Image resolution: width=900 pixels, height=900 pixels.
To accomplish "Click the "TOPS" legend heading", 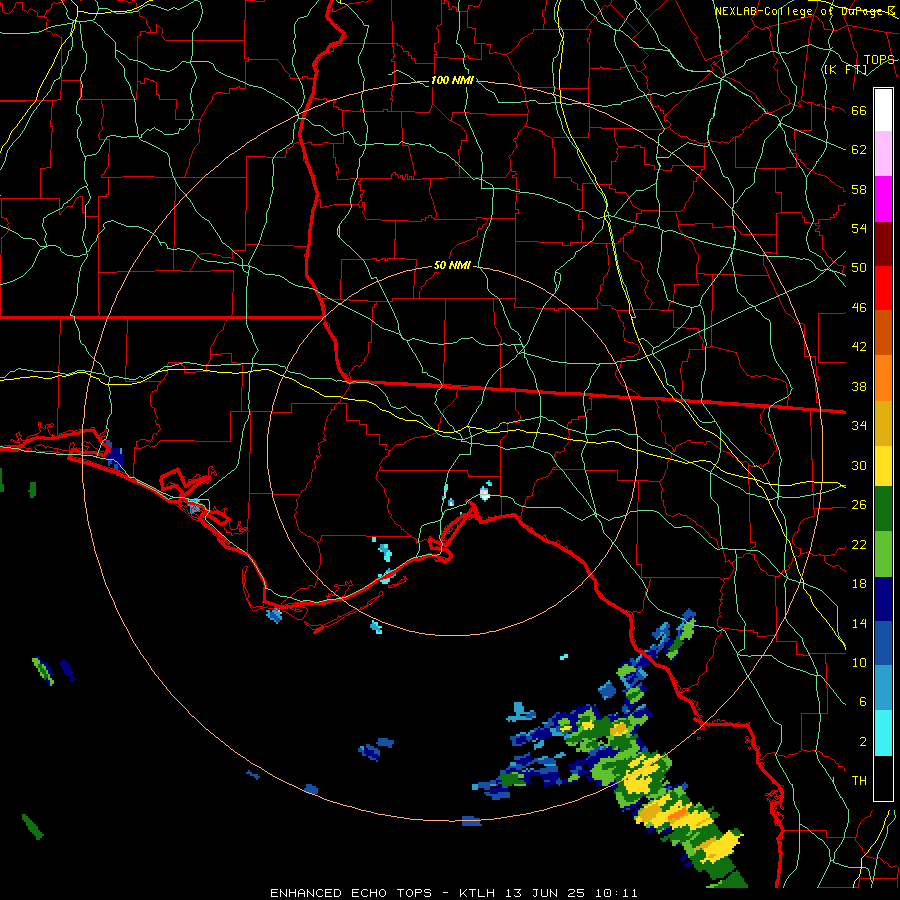I will click(879, 59).
